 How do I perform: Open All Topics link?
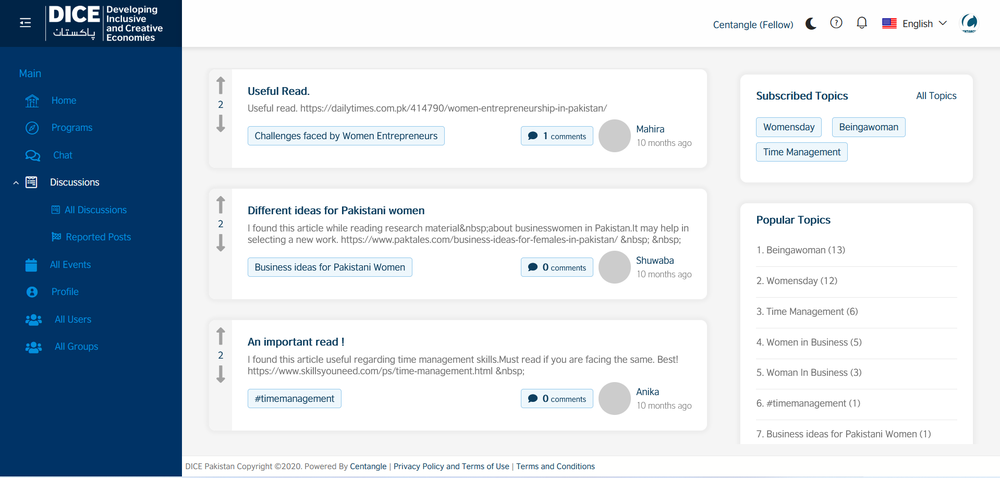(x=936, y=96)
